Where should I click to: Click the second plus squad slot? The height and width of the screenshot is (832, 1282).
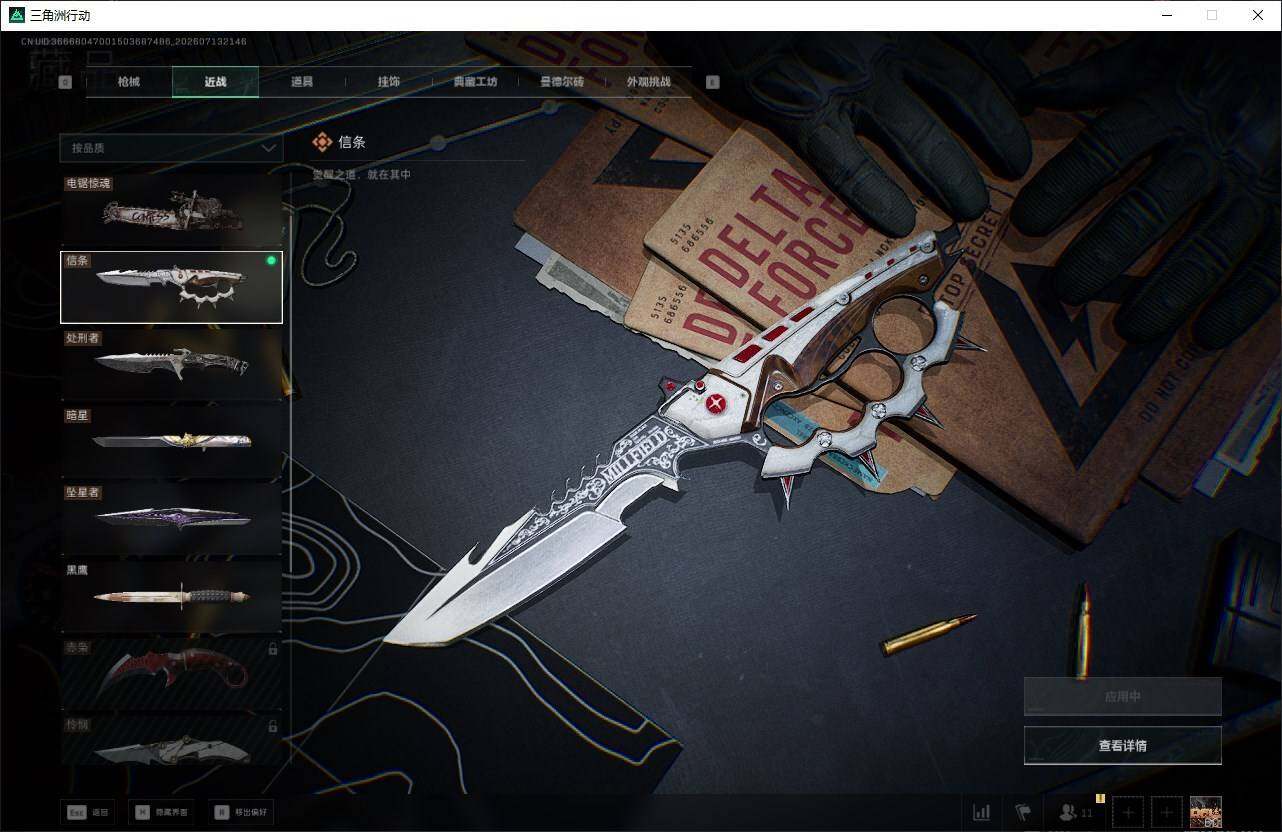(1166, 812)
